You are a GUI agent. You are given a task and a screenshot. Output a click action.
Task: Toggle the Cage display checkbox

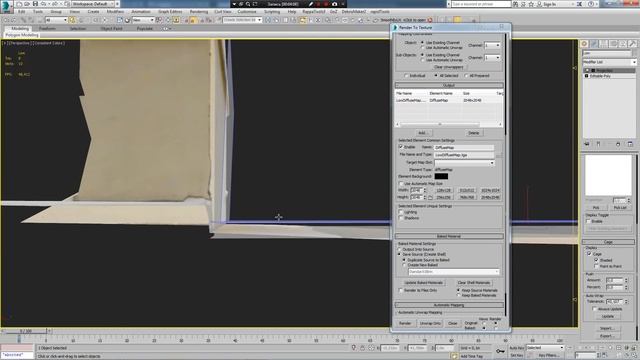click(x=589, y=254)
